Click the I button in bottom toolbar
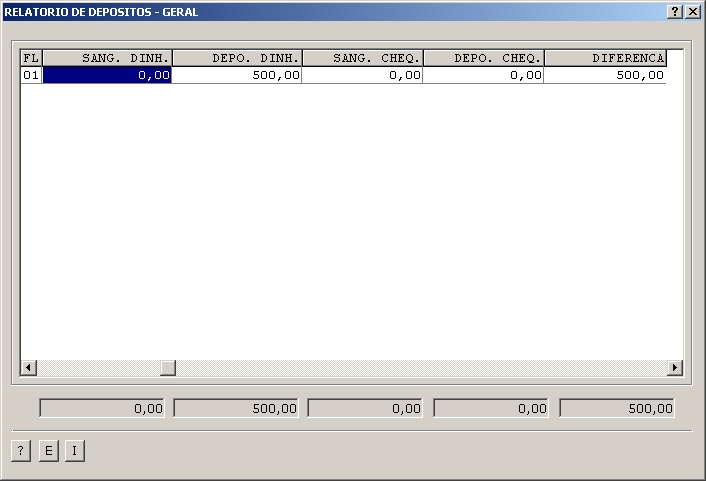 75,450
